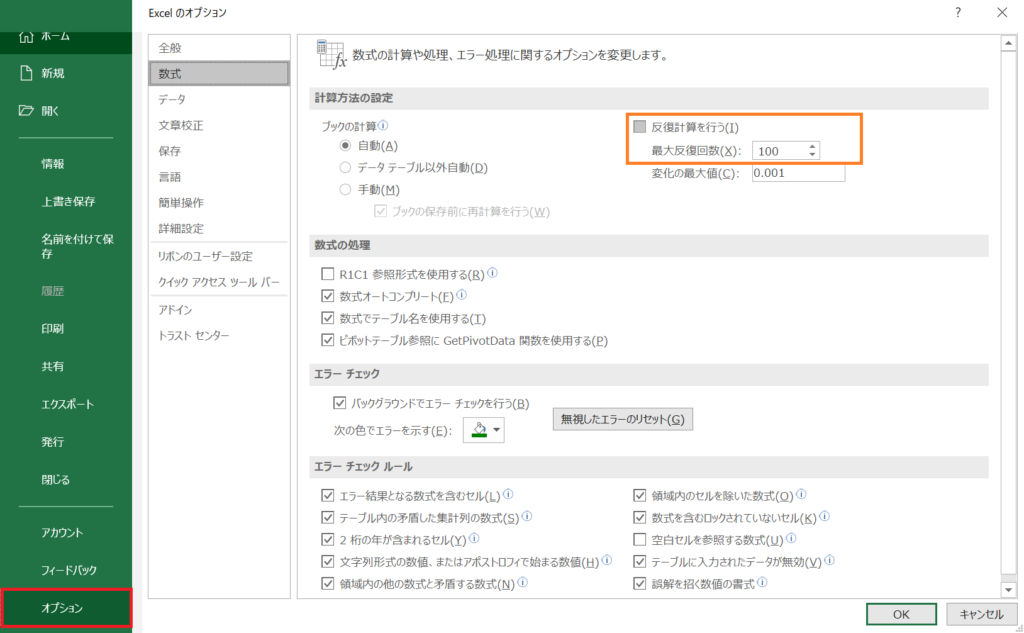Click the formula fx icon at top
Screen dimensions: 1024x633
331,54
